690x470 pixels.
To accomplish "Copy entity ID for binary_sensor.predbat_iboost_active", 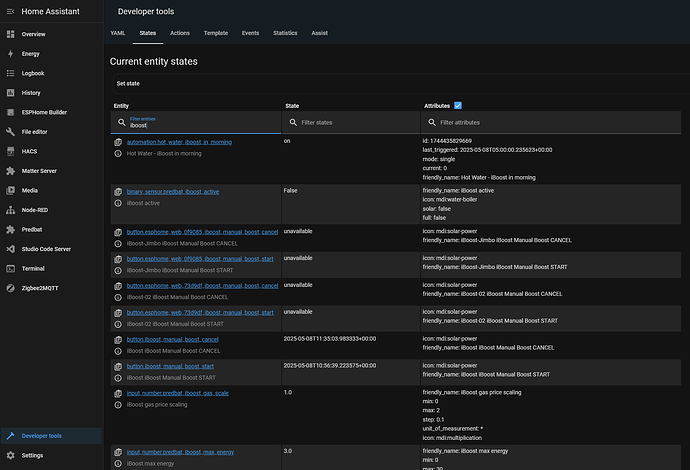I will click(x=118, y=192).
